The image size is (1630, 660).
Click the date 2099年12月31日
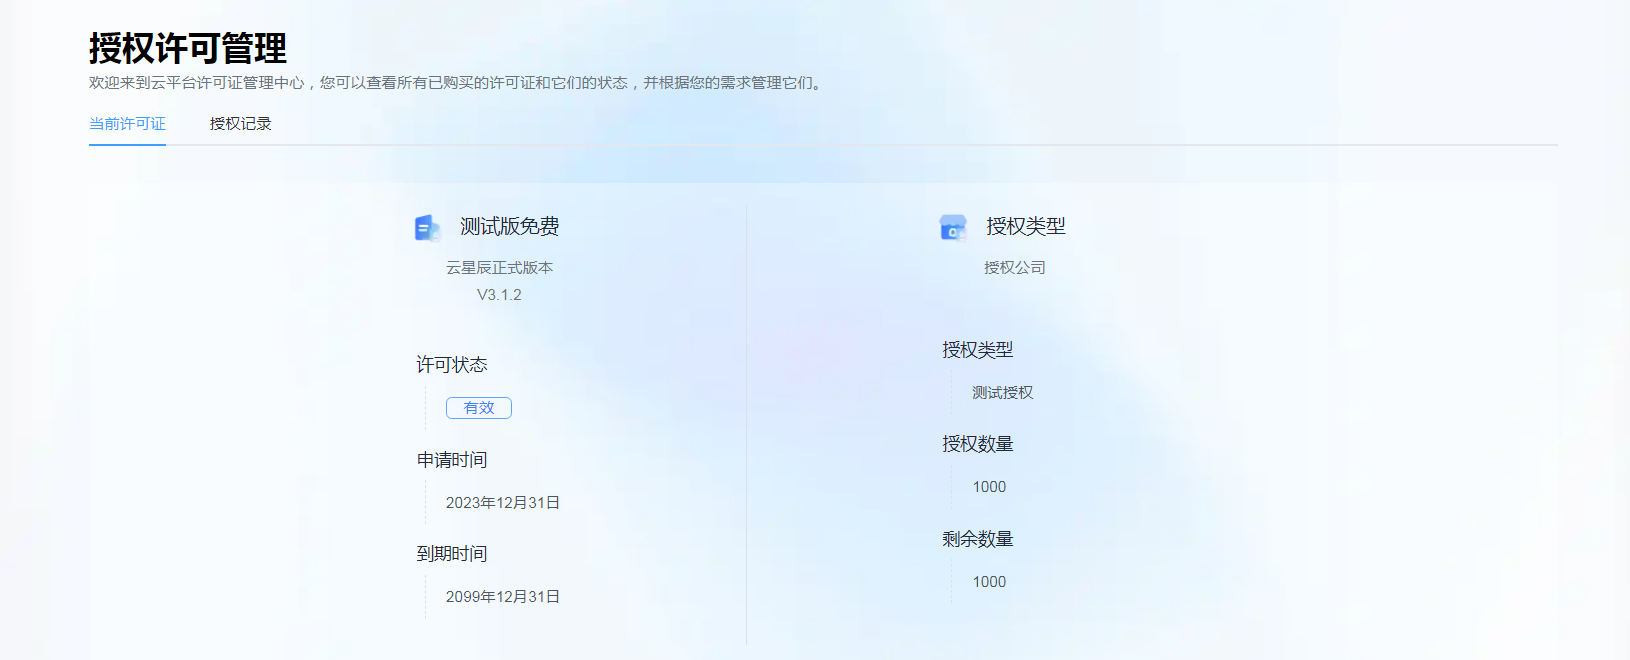502,597
